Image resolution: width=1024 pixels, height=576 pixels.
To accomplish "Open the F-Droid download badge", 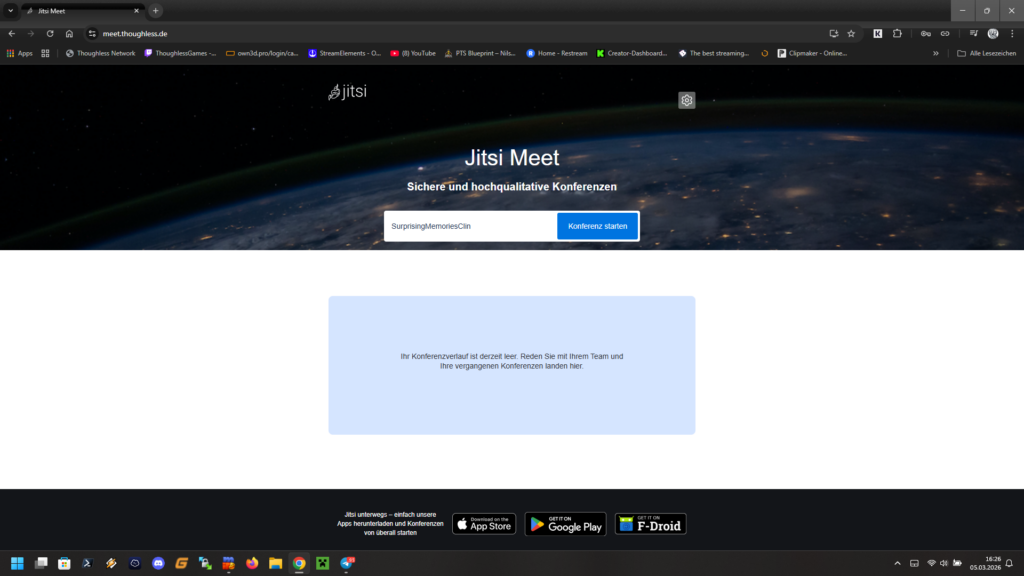I will (x=650, y=524).
